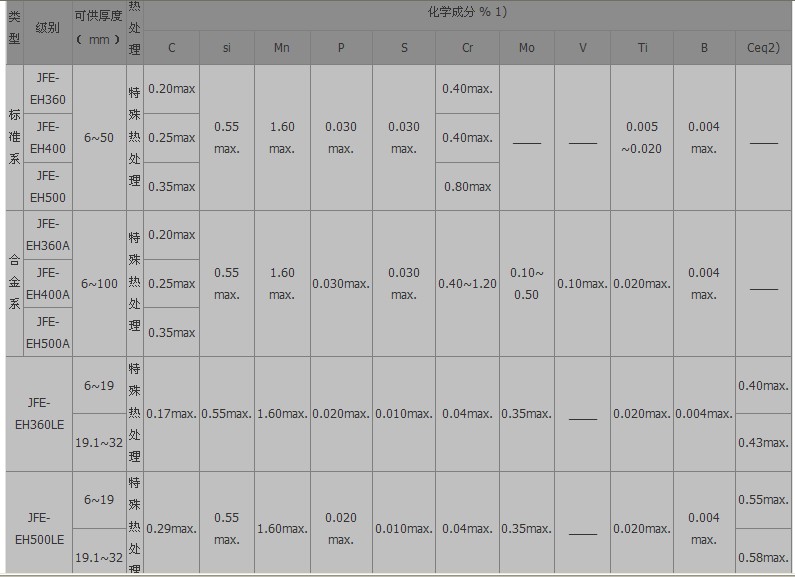Image resolution: width=795 pixels, height=577 pixels.
Task: Click the 0.55max. Ceq value
Action: click(763, 499)
